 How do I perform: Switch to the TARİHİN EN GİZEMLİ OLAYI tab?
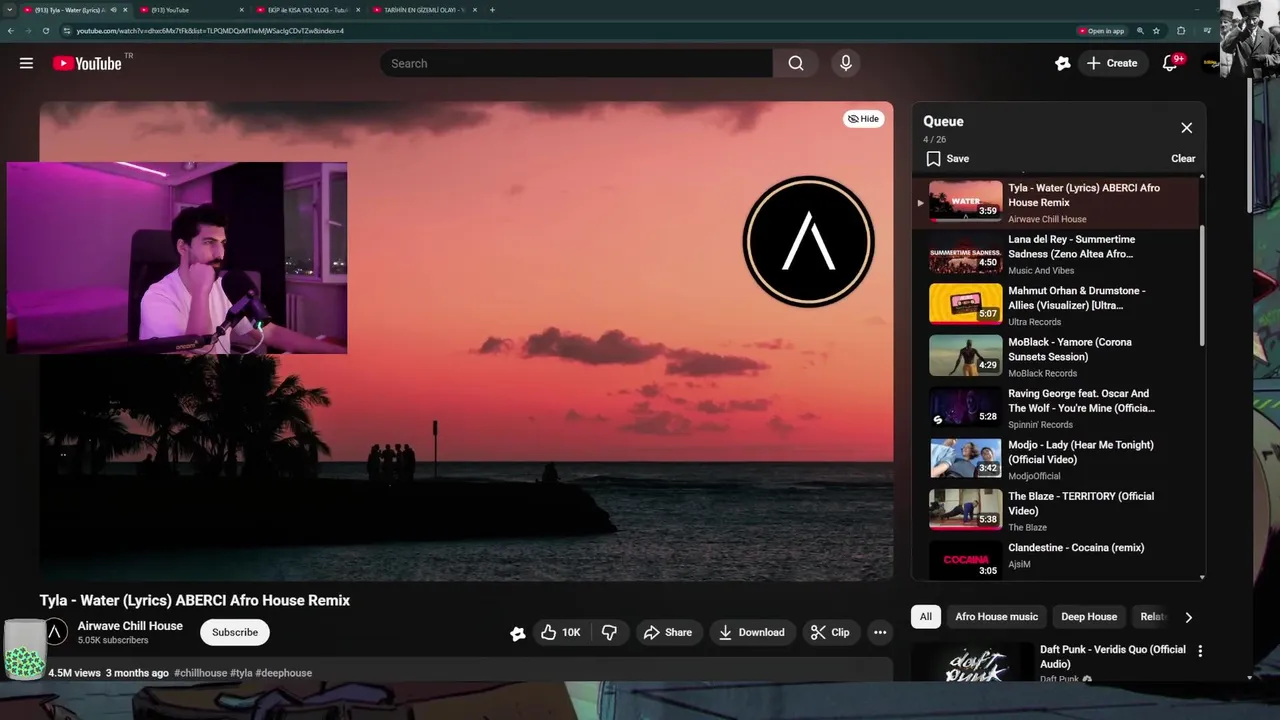(x=424, y=10)
